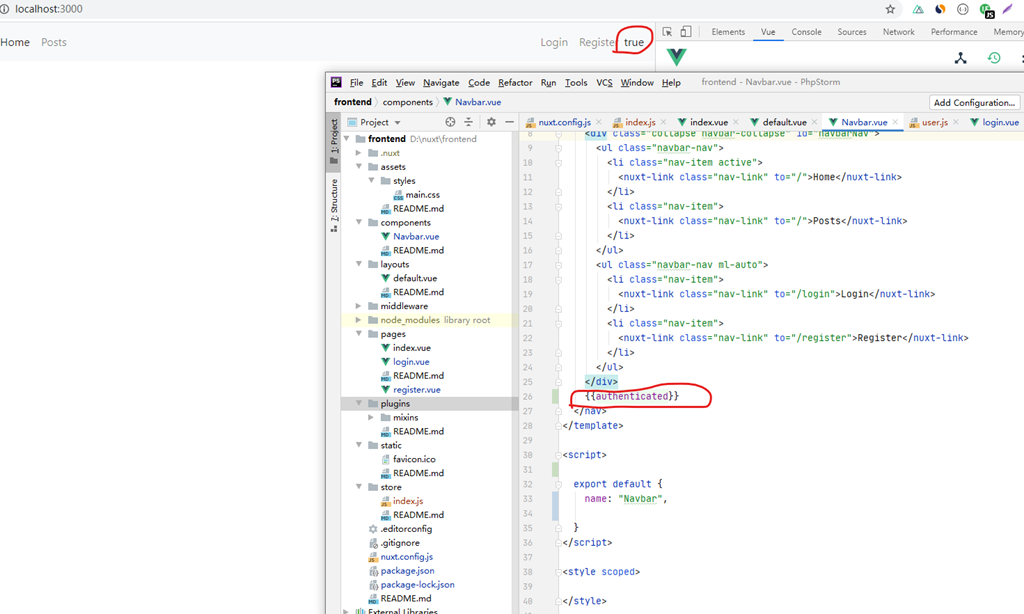This screenshot has height=614, width=1024.
Task: Click the Vue logo in DevTools panel
Action: (677, 57)
